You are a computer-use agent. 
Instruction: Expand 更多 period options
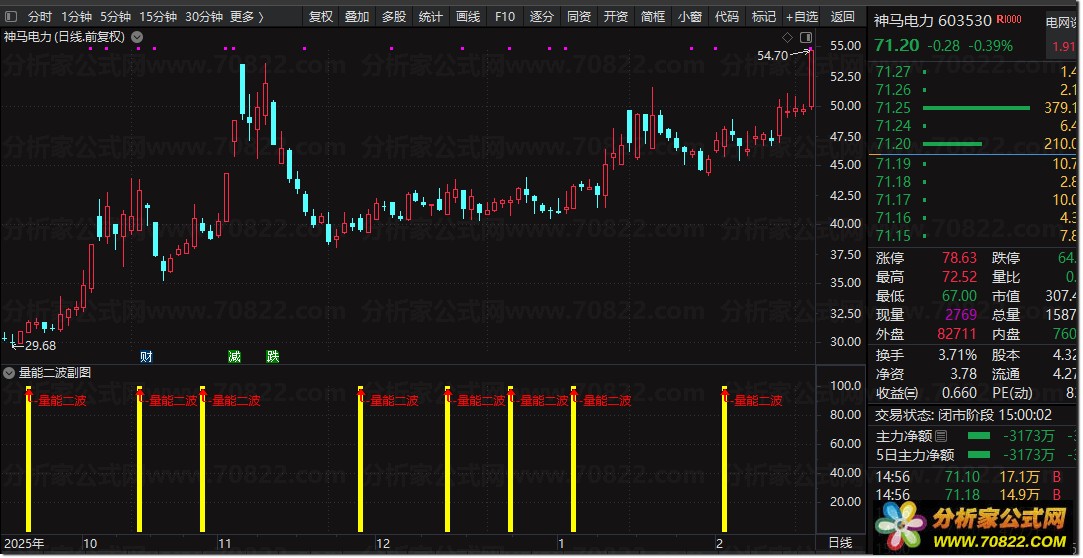point(247,17)
